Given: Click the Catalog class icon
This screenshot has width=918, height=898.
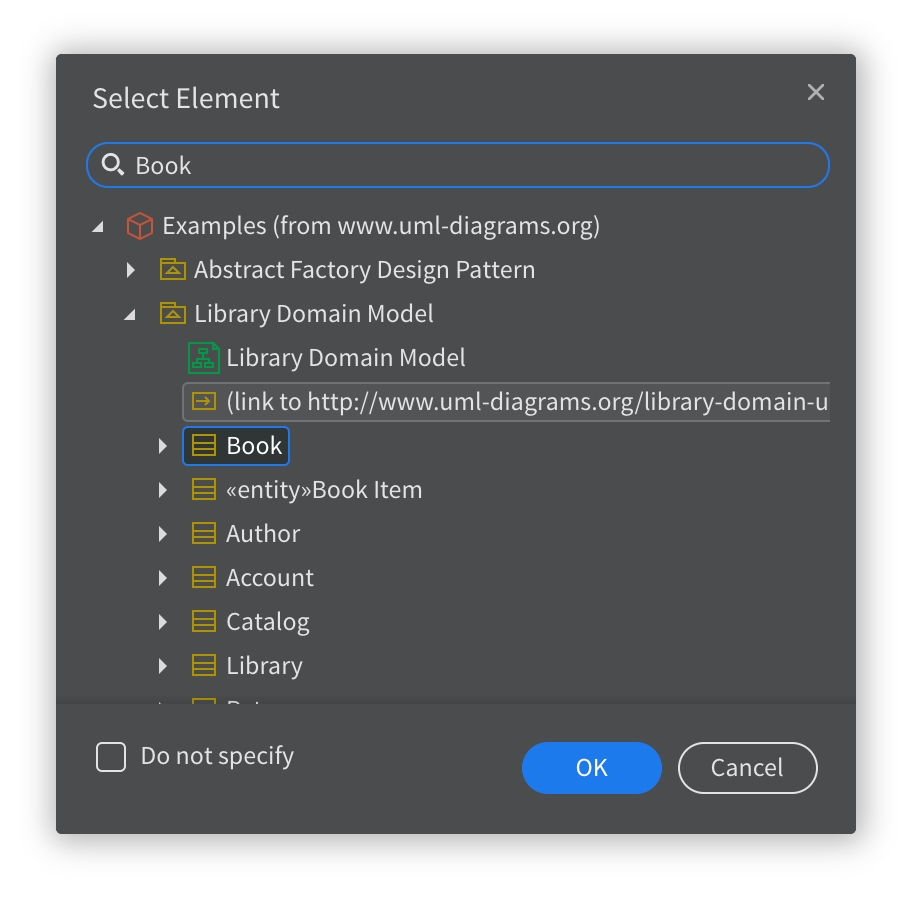Looking at the screenshot, I should point(204,622).
